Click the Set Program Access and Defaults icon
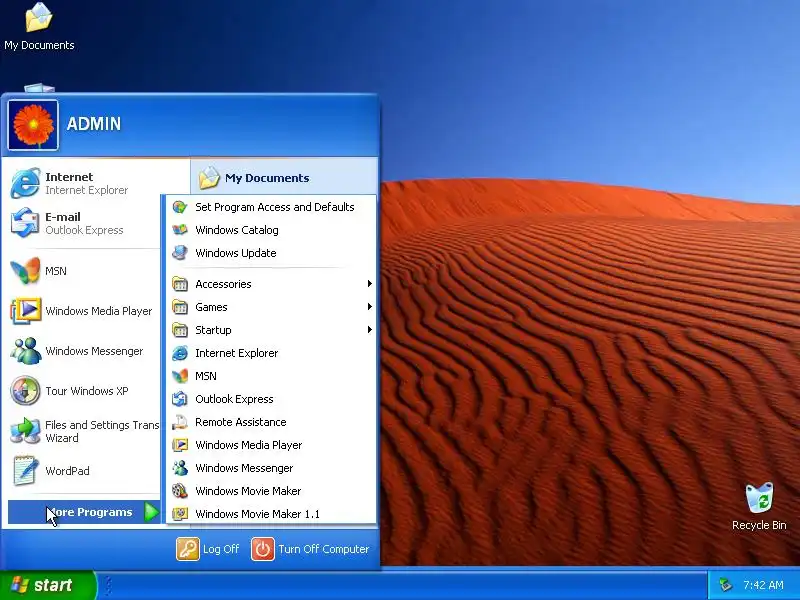Viewport: 800px width, 600px height. 180,207
